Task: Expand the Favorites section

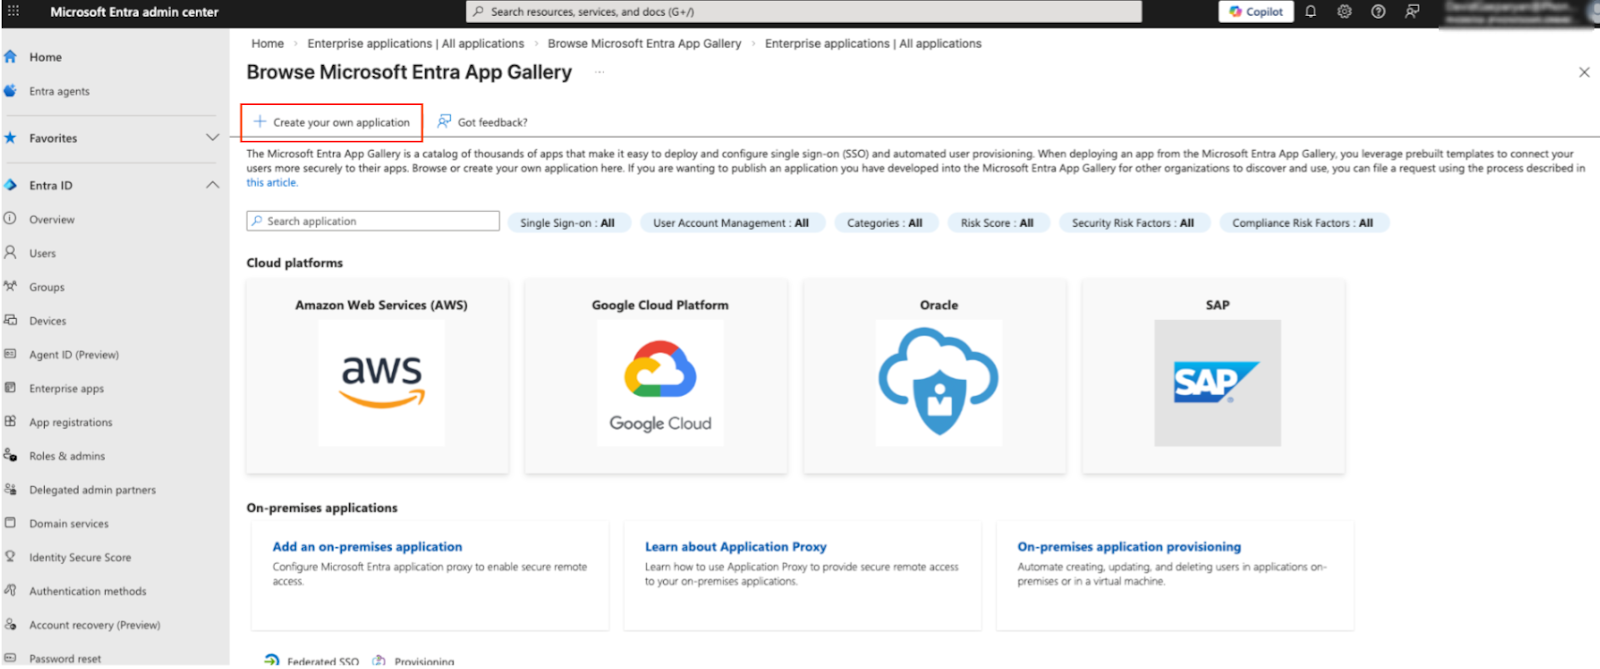Action: (x=212, y=138)
